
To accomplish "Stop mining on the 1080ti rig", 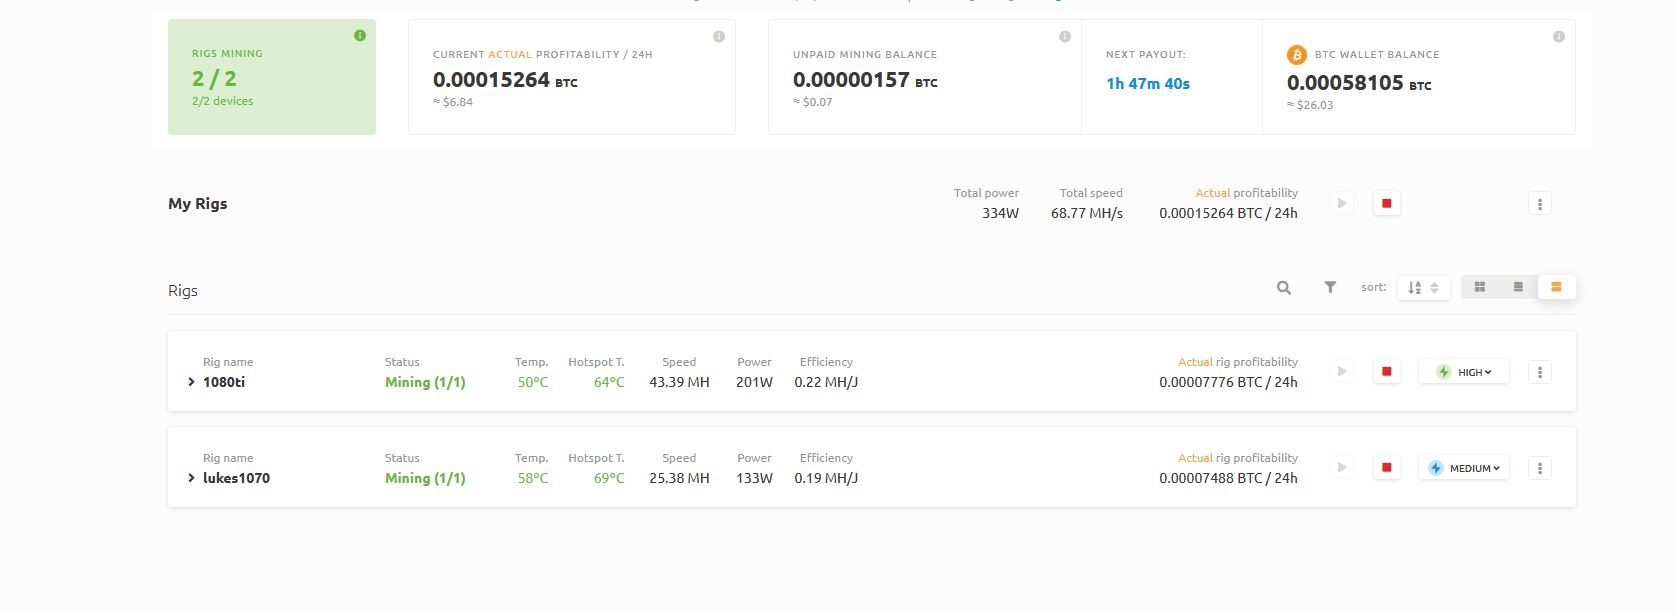I will click(x=1386, y=372).
